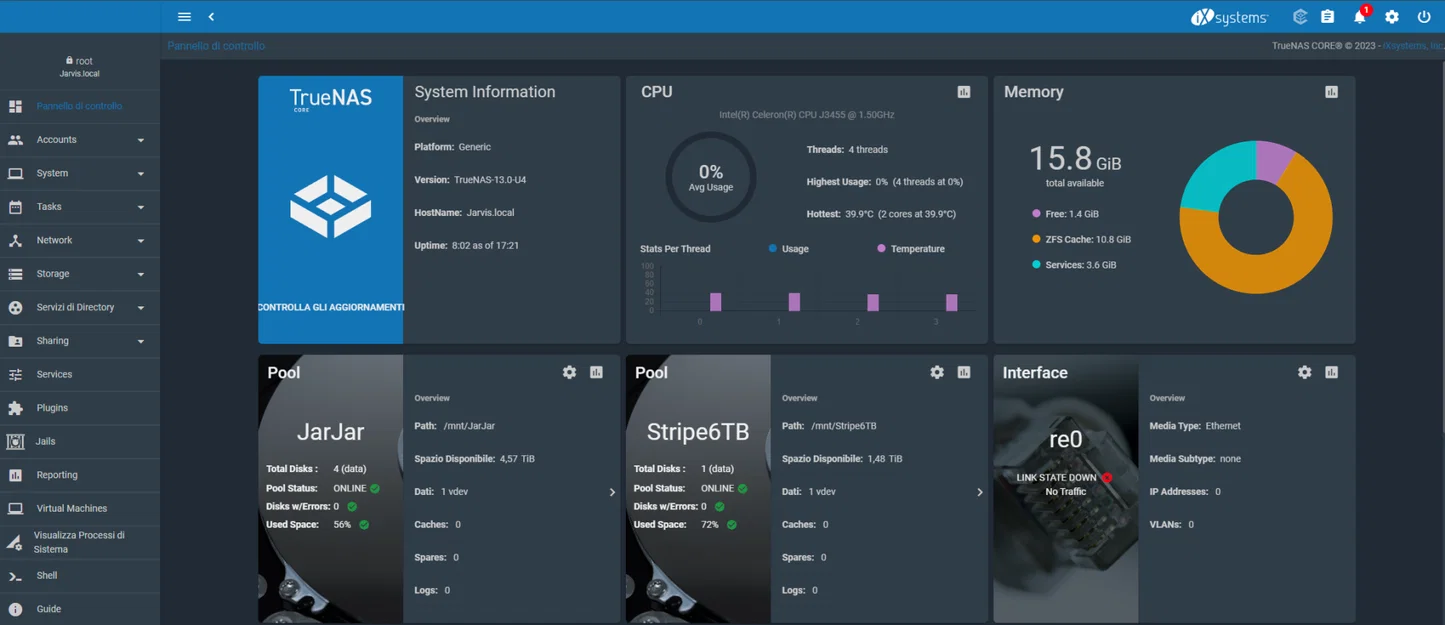Screen dimensions: 1445x625
Task: Click the 15.8 GiB total available value
Action: pos(1075,158)
